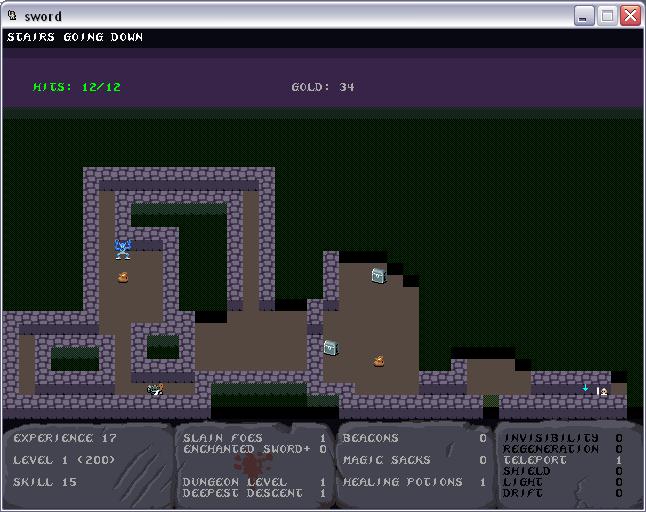Screen dimensions: 646x512
Task: Click the "GOLD: 34" counter
Action: point(323,87)
